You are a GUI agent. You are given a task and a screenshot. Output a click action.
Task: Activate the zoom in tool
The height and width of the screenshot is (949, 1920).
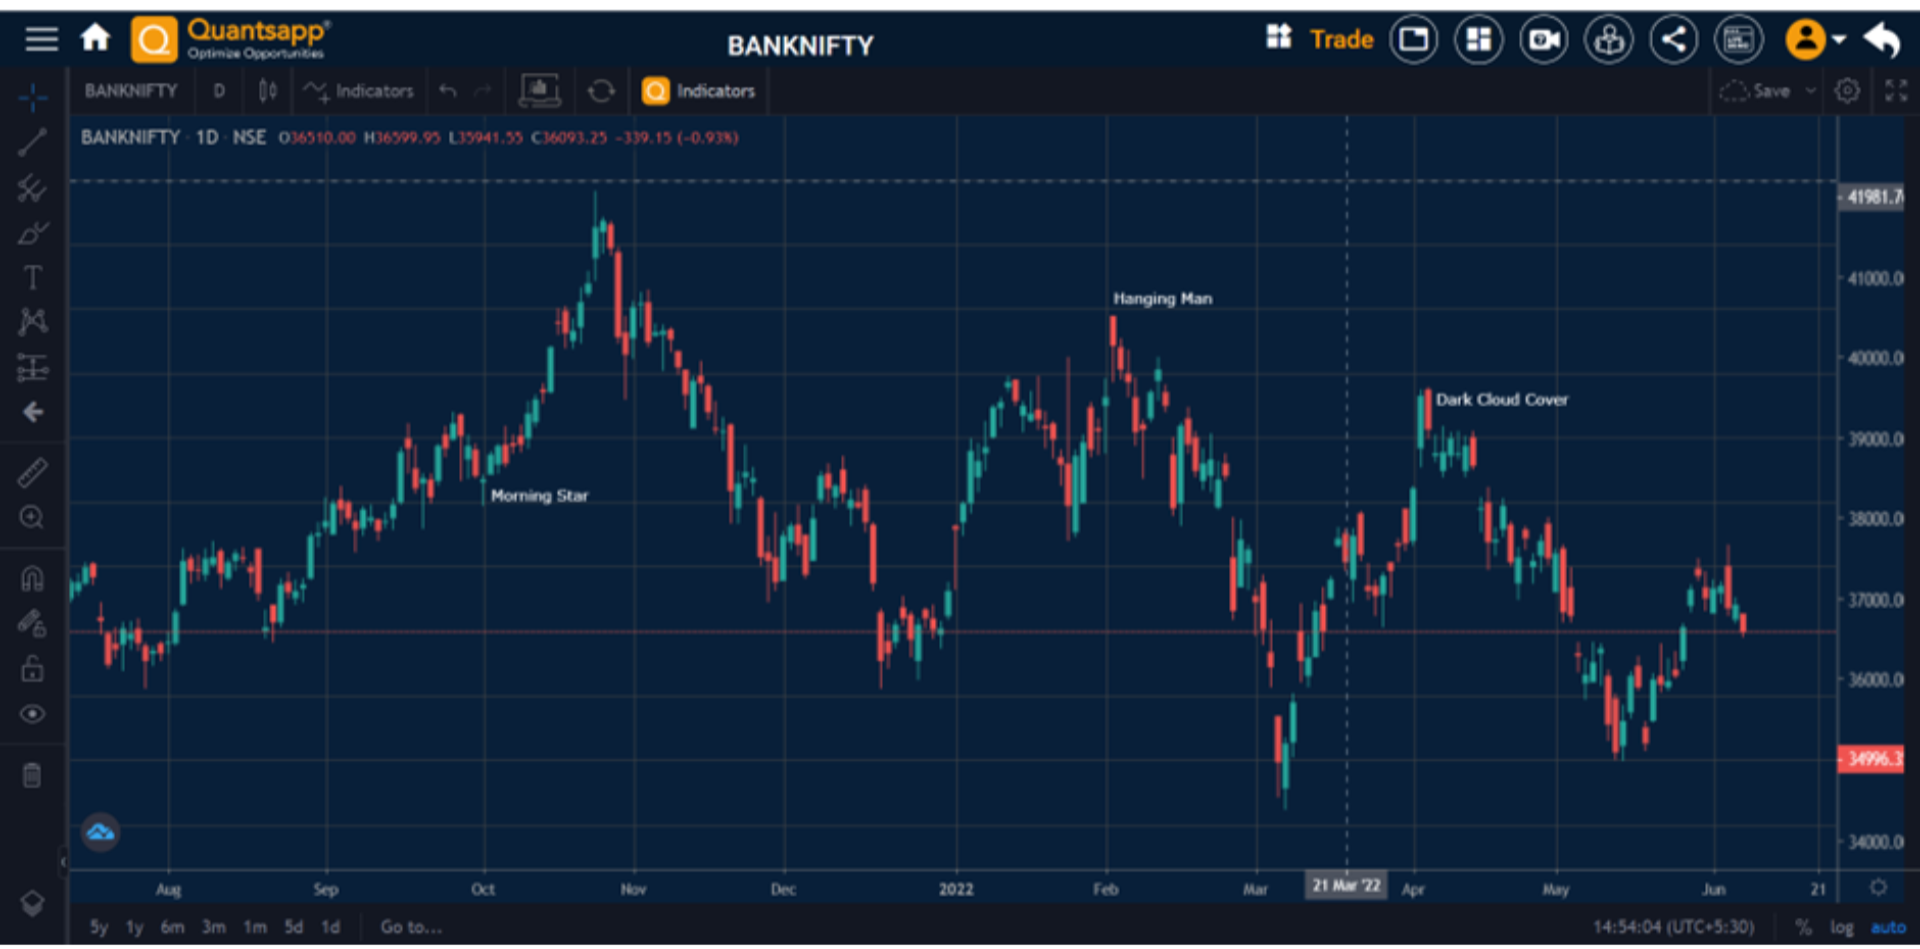point(32,517)
